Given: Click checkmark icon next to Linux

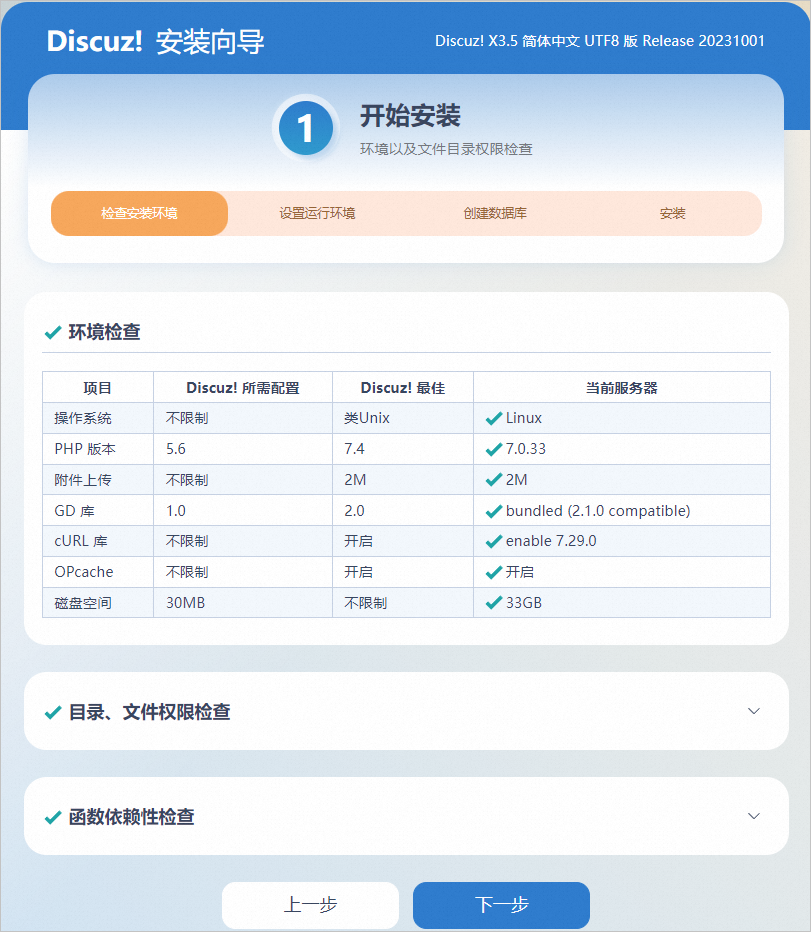Looking at the screenshot, I should pyautogui.click(x=493, y=418).
